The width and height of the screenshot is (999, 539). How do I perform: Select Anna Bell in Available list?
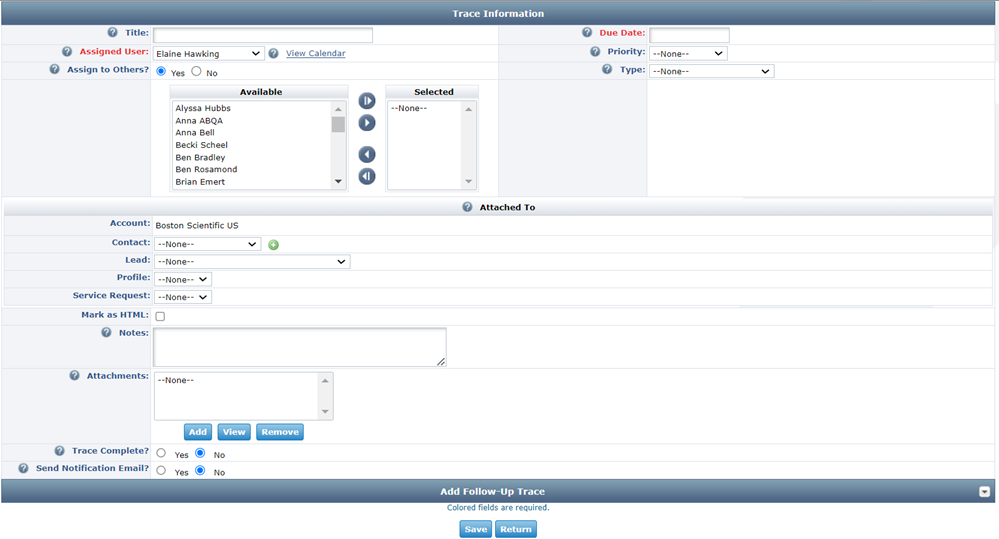click(x=195, y=133)
